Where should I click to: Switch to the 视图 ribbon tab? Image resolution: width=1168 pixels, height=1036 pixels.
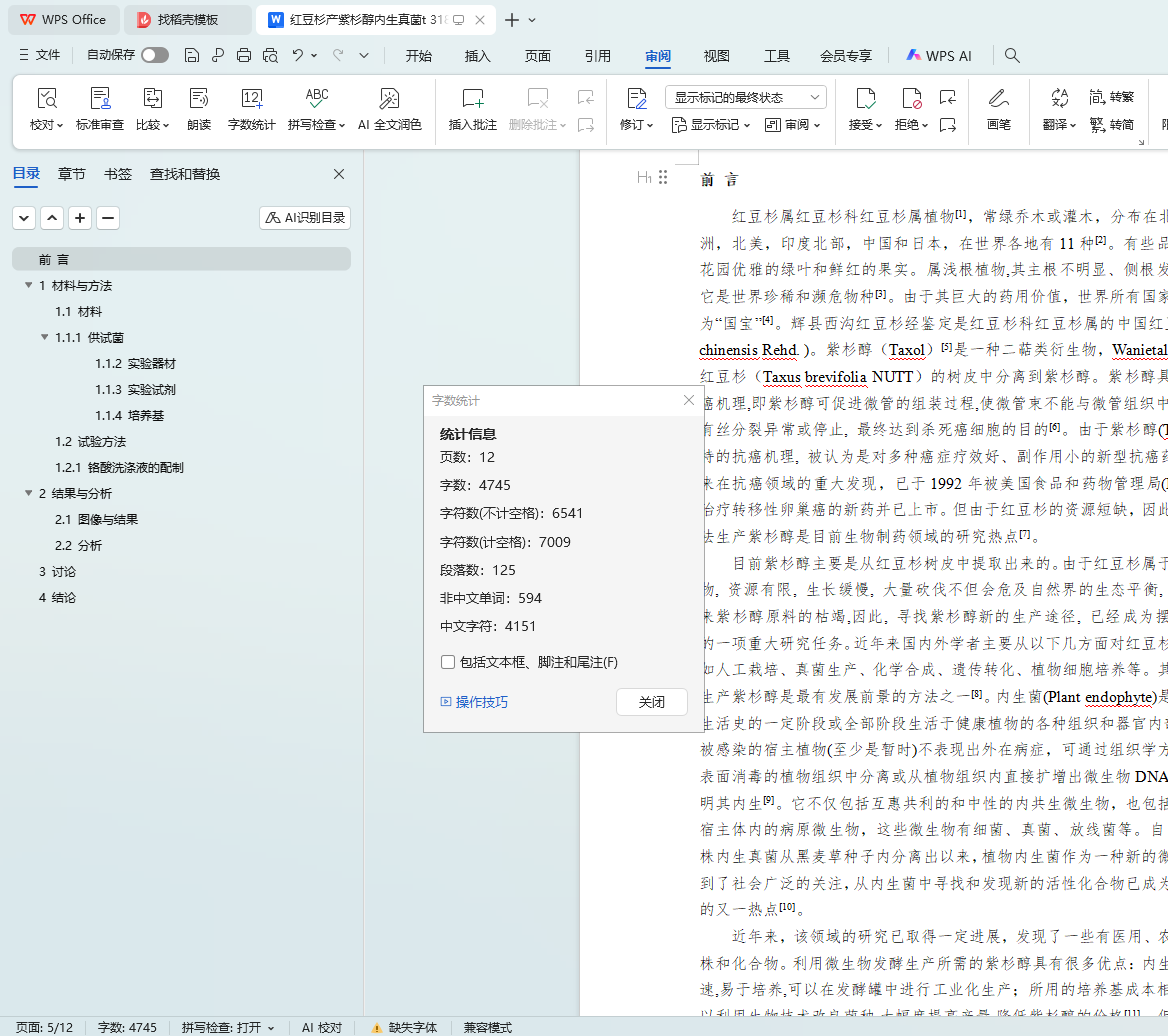tap(717, 56)
